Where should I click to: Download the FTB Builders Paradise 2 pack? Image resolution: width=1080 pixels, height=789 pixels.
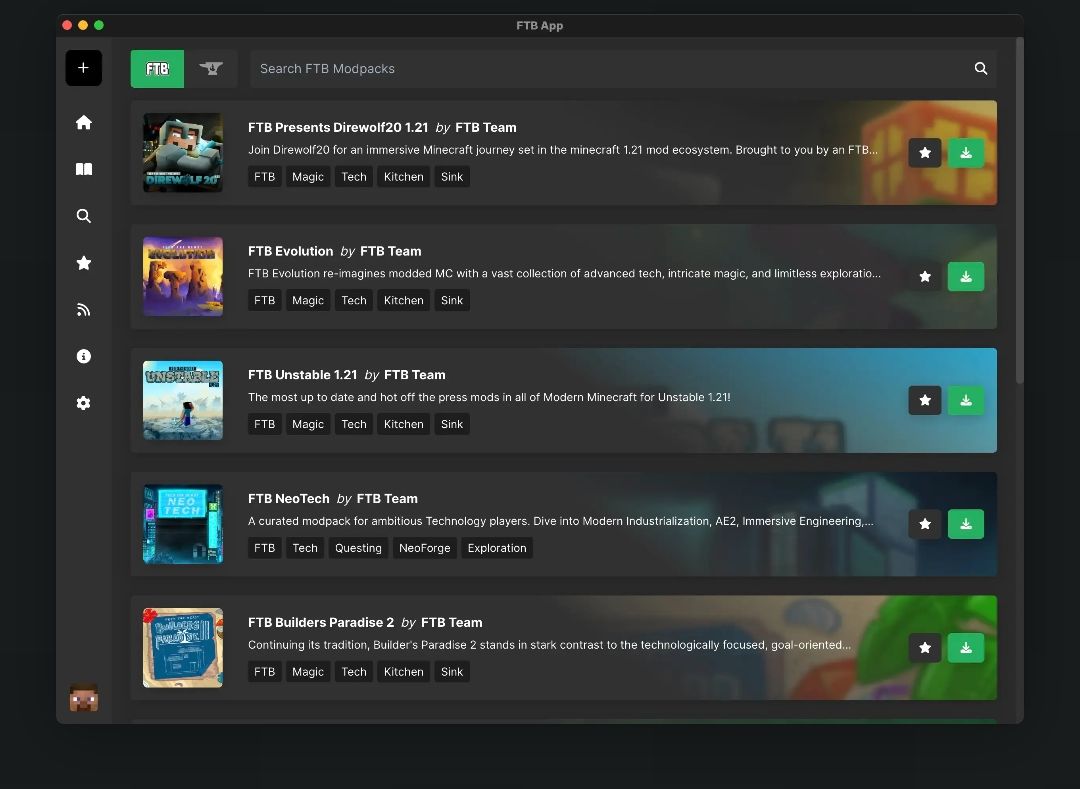click(966, 648)
